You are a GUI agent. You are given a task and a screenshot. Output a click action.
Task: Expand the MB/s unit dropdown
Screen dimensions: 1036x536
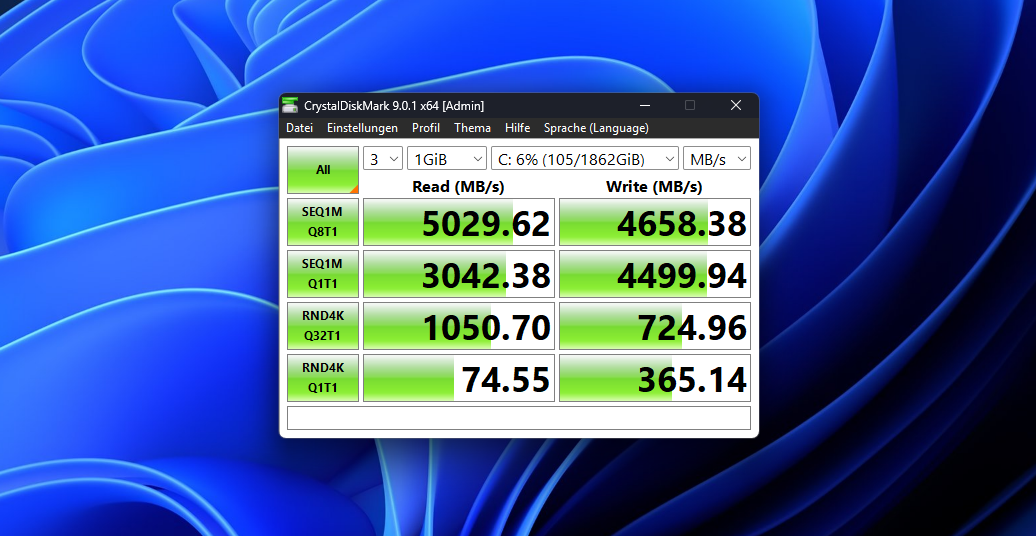(716, 159)
